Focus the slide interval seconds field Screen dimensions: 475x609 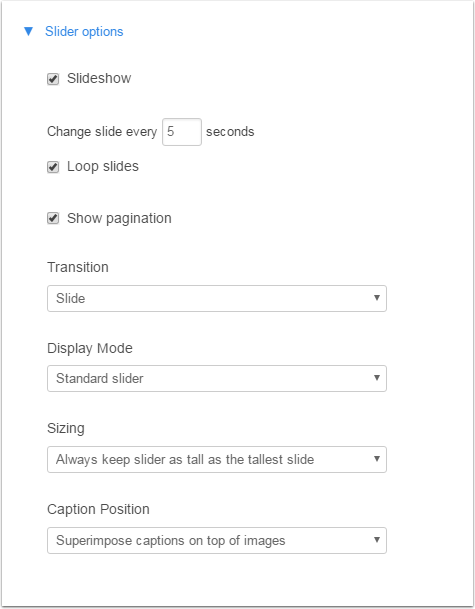pyautogui.click(x=182, y=132)
